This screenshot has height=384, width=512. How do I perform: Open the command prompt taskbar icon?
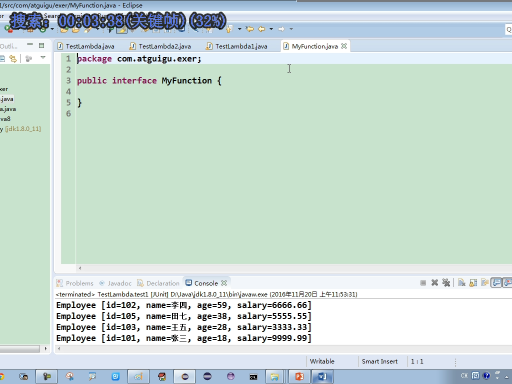(x=253, y=377)
